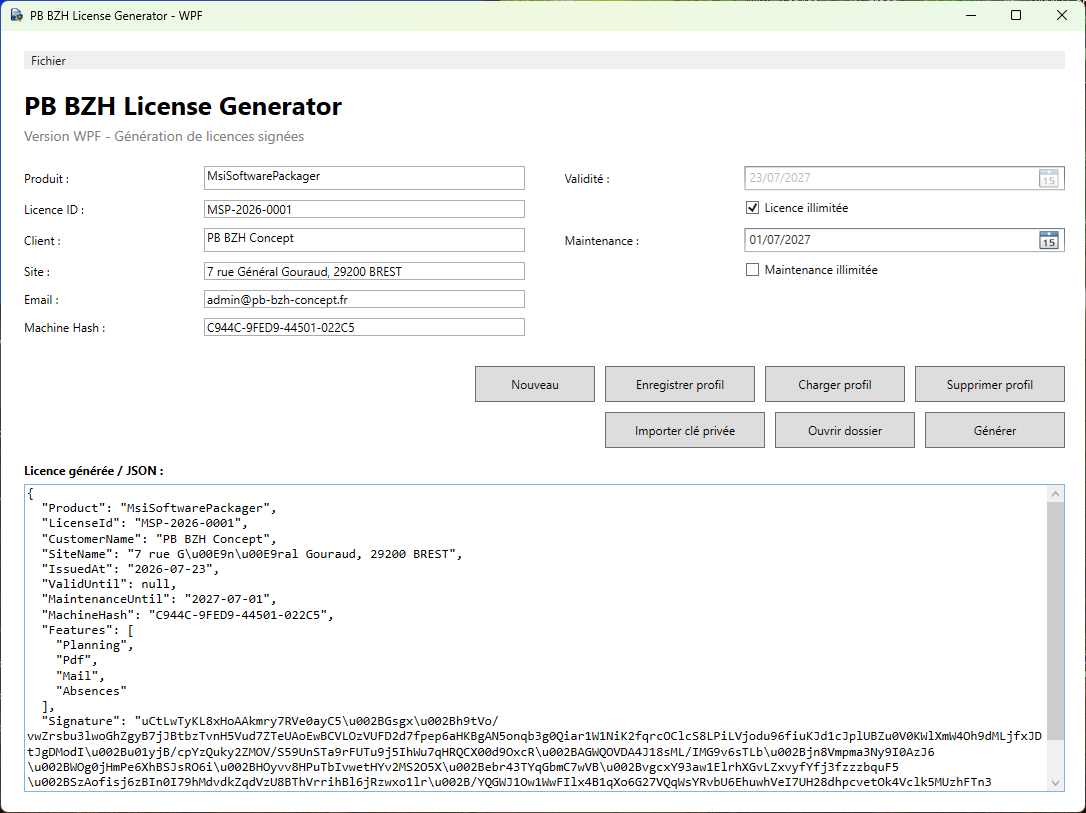Viewport: 1086px width, 813px height.
Task: Open the Maintenance date calendar picker
Action: [x=1049, y=240]
